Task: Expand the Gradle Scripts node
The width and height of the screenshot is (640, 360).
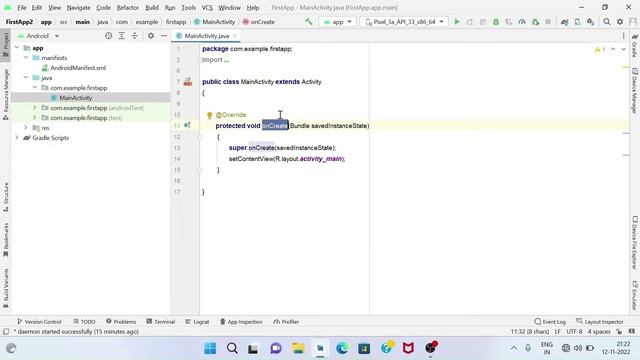Action: [17, 138]
